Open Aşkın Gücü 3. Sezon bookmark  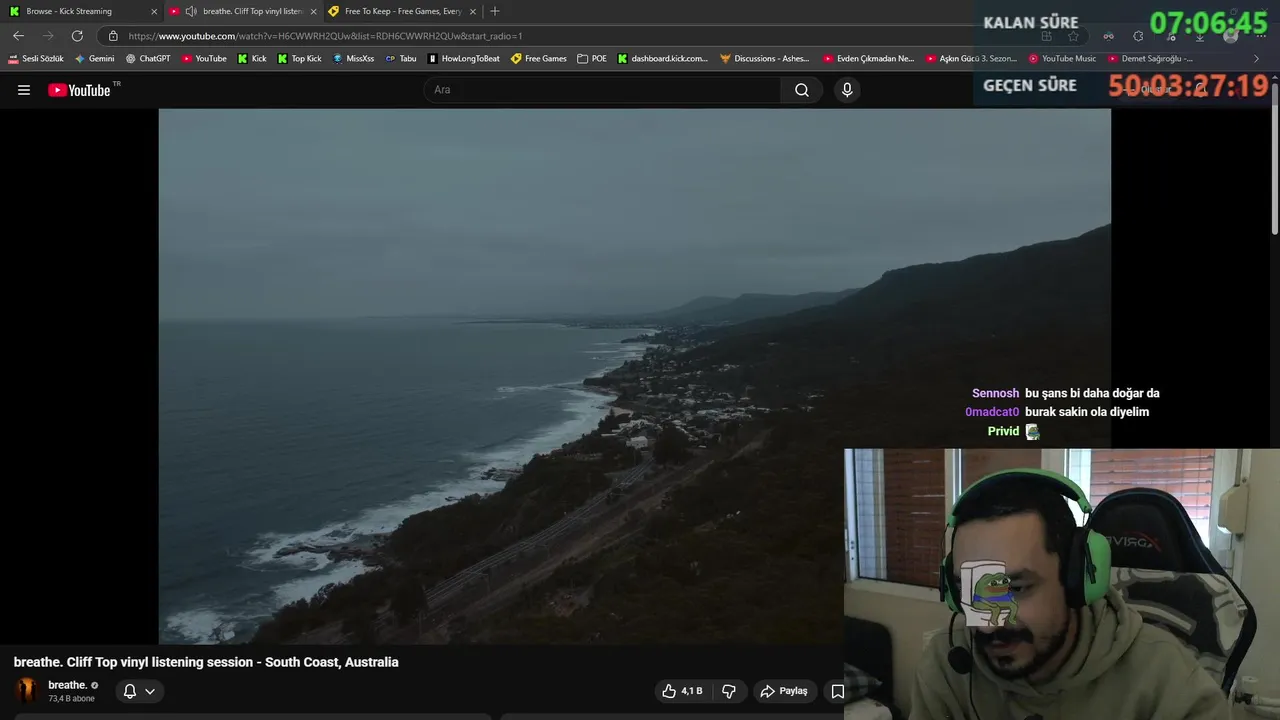coord(971,59)
